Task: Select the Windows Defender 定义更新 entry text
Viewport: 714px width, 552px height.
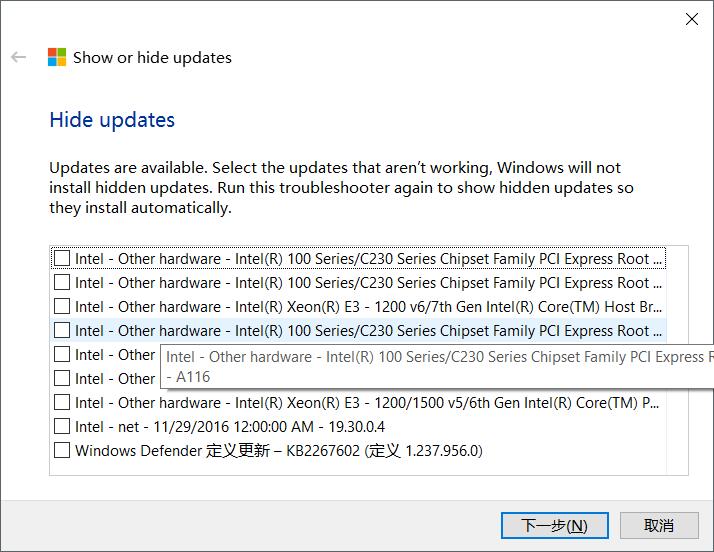Action: (x=278, y=451)
